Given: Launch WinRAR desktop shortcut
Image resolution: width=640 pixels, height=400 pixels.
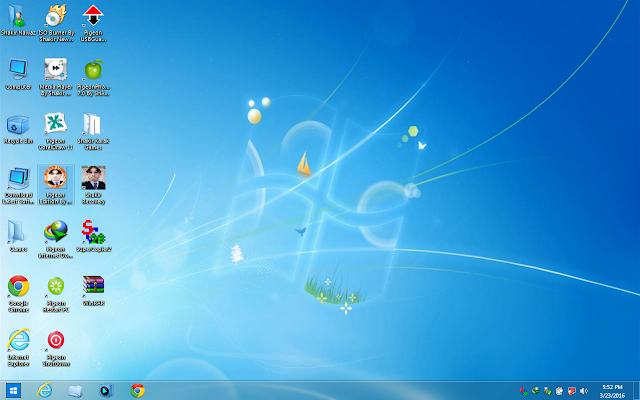Looking at the screenshot, I should [93, 290].
